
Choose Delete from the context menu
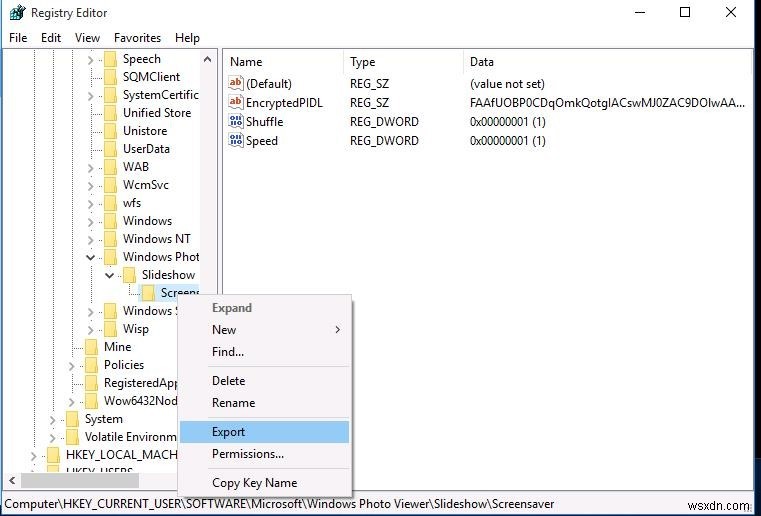(x=265, y=381)
